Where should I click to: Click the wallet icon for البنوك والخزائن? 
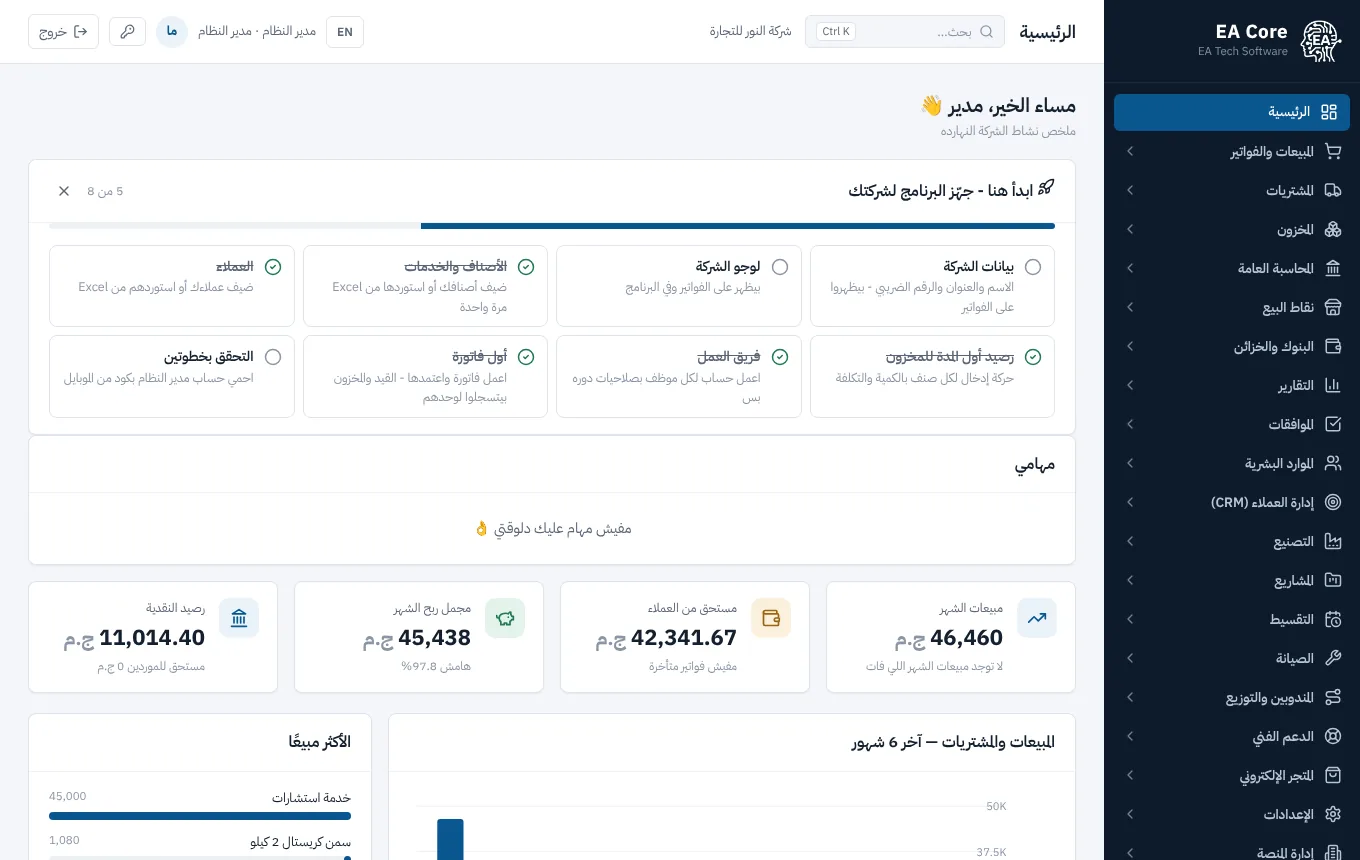point(1332,347)
